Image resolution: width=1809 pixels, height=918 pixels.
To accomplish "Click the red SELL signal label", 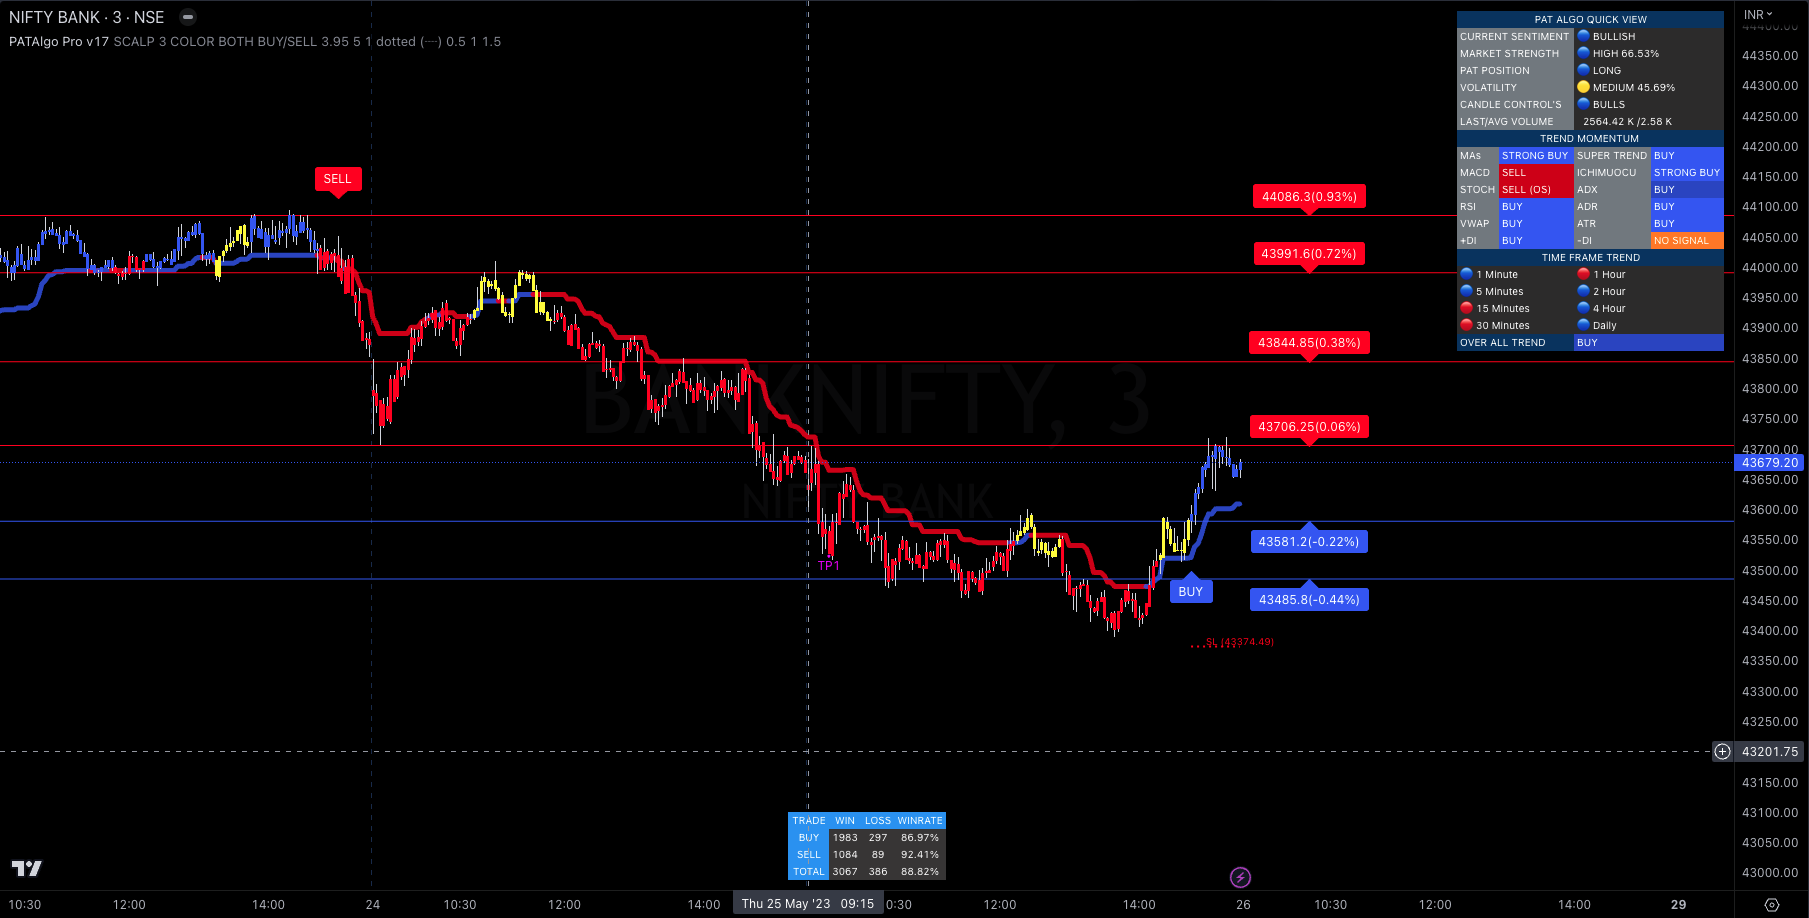I will coord(338,180).
